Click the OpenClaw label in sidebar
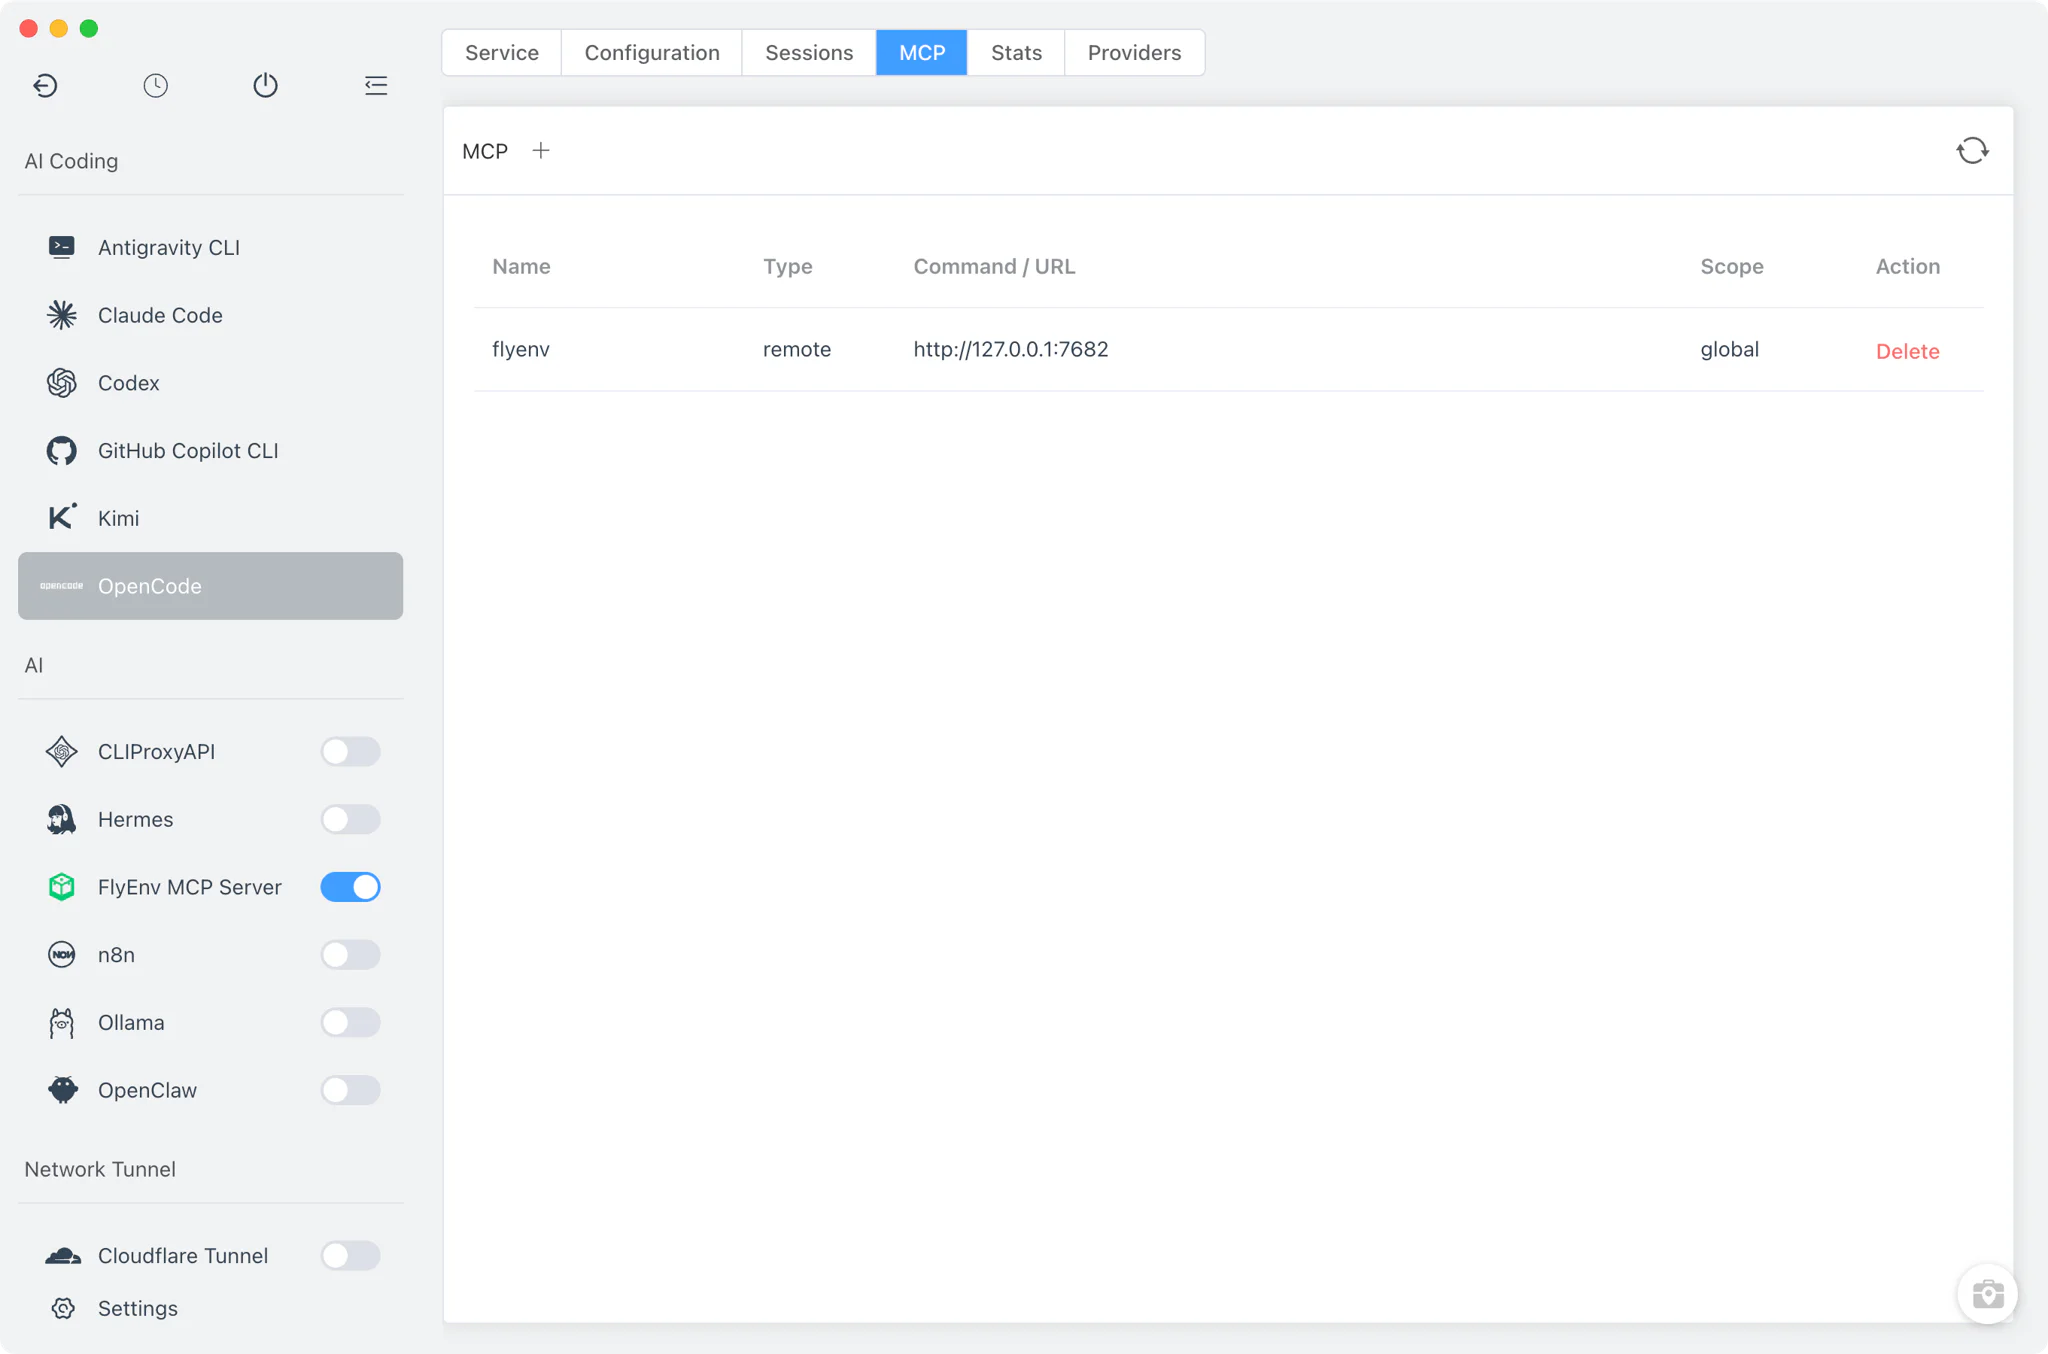This screenshot has width=2048, height=1354. coord(147,1090)
